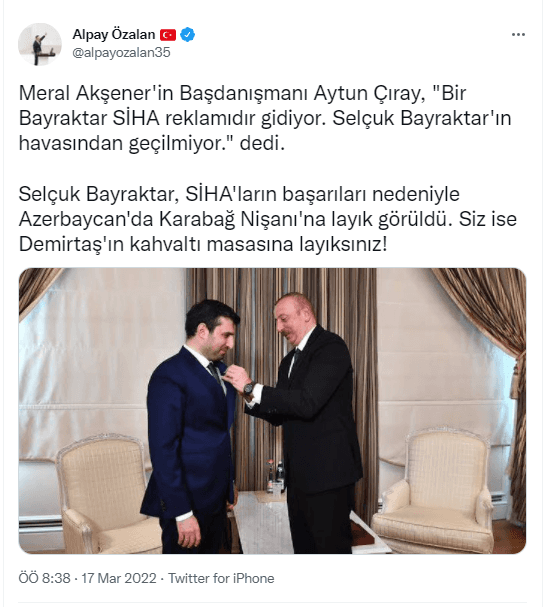The image size is (547, 607).
Task: Open the three-dot more options menu
Action: point(518,35)
